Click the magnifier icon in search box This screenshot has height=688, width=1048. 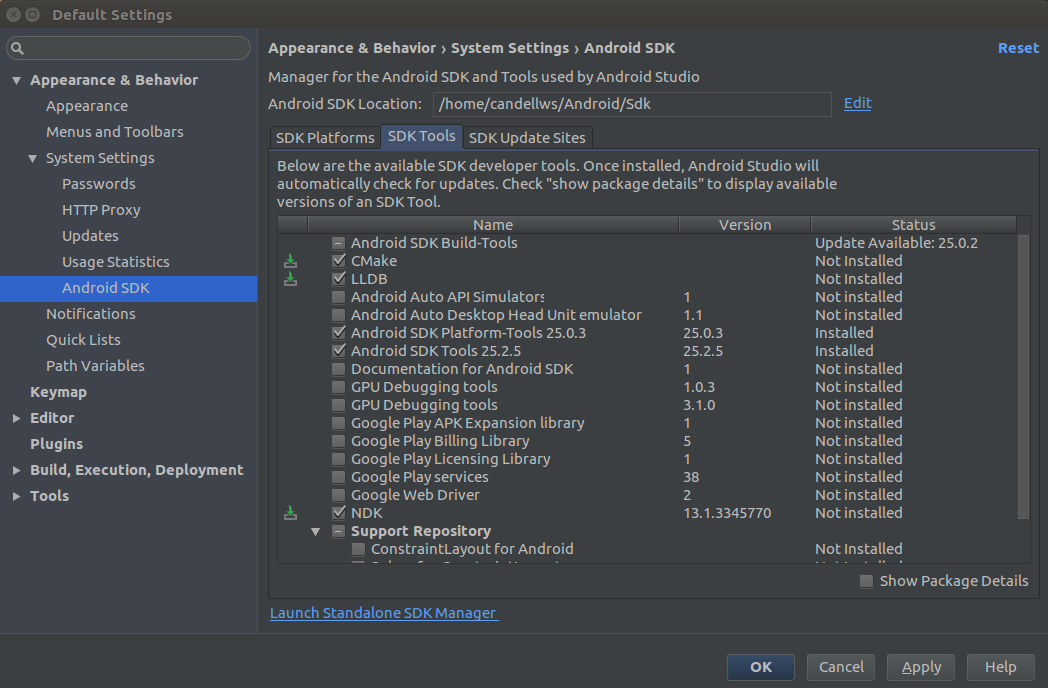click(x=17, y=48)
